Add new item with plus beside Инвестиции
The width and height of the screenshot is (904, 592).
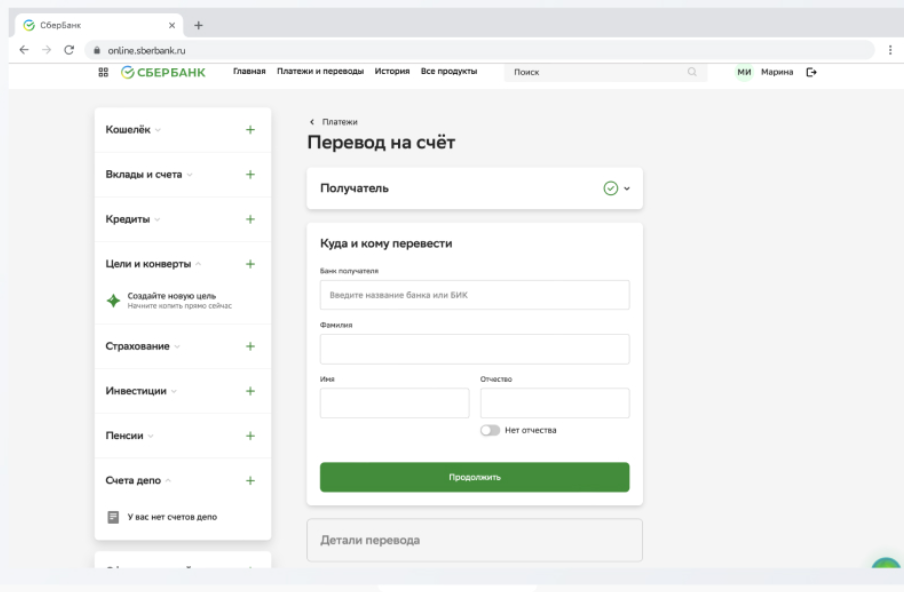point(250,391)
